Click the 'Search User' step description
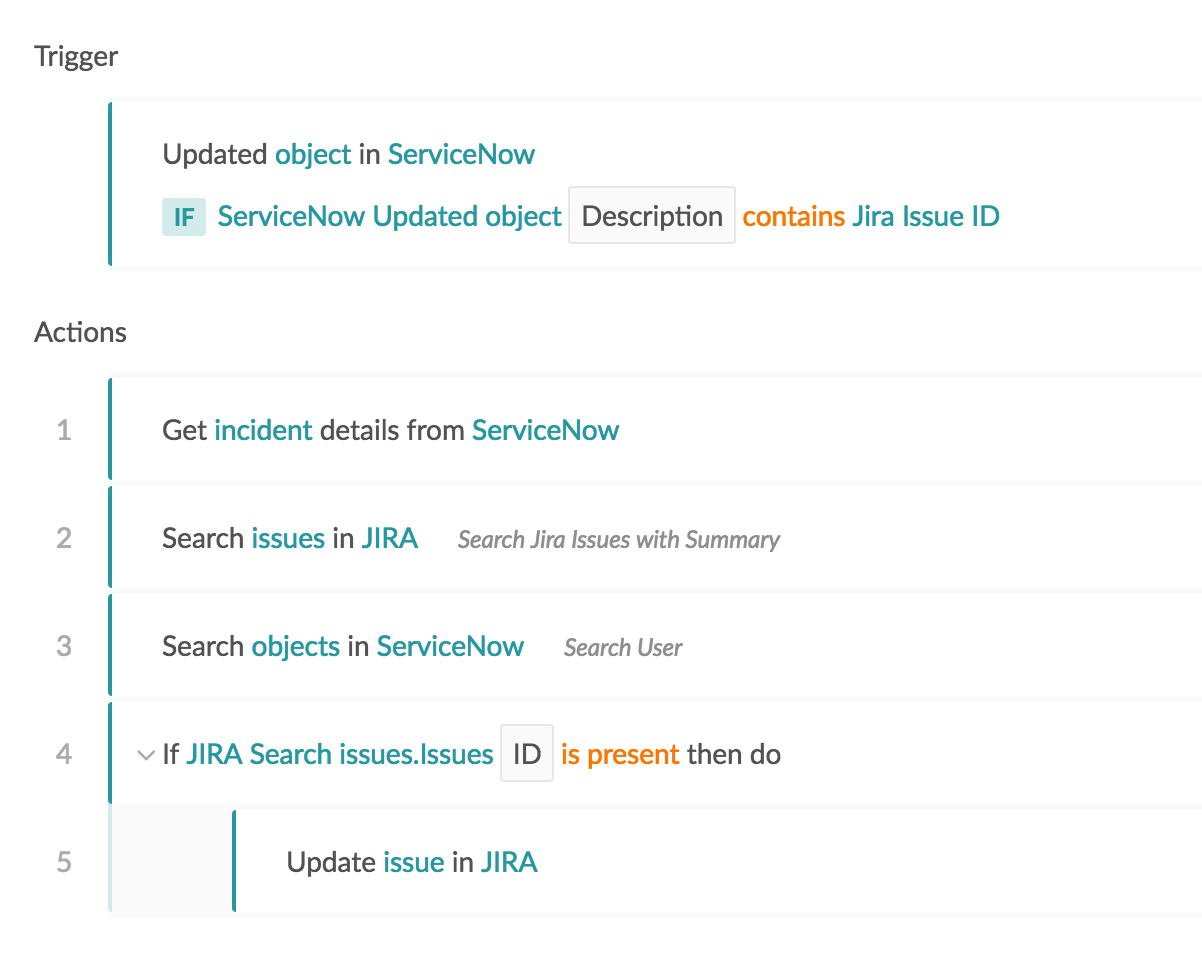1202x958 pixels. 622,648
